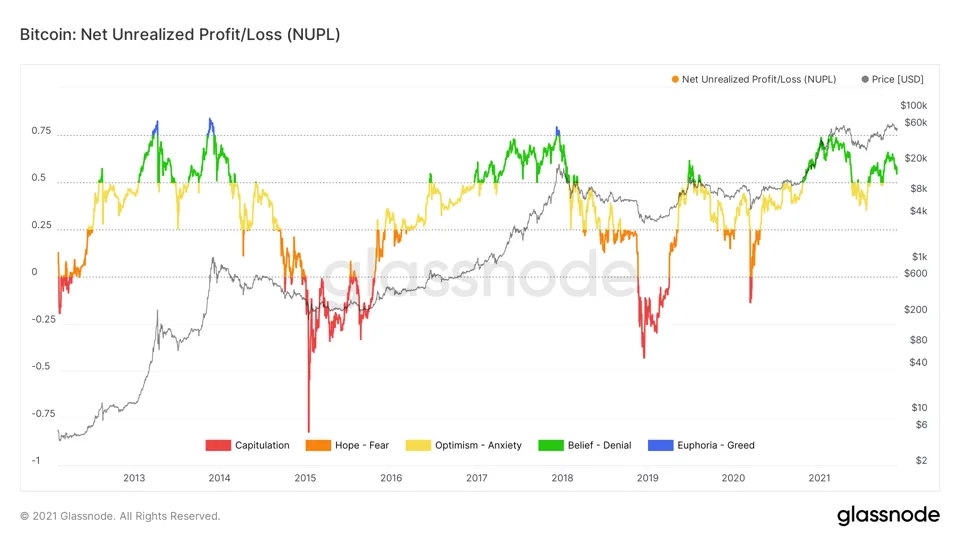Select the Capitulation legend label
Viewport: 960px width, 540px height.
coord(262,446)
